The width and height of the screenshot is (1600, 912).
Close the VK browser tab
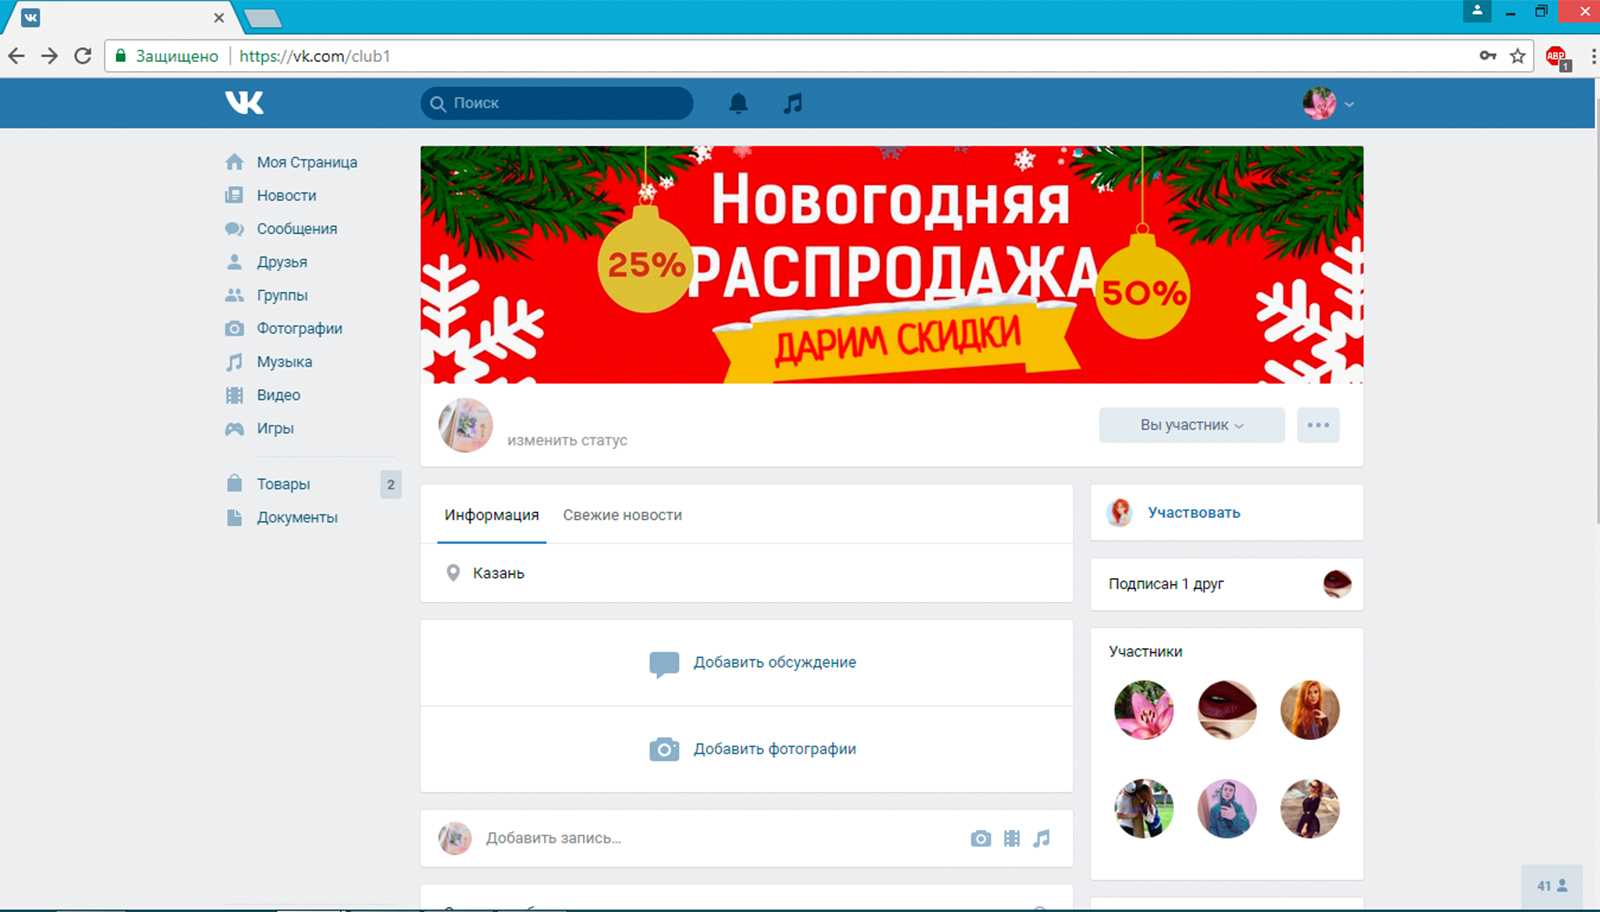pyautogui.click(x=219, y=18)
